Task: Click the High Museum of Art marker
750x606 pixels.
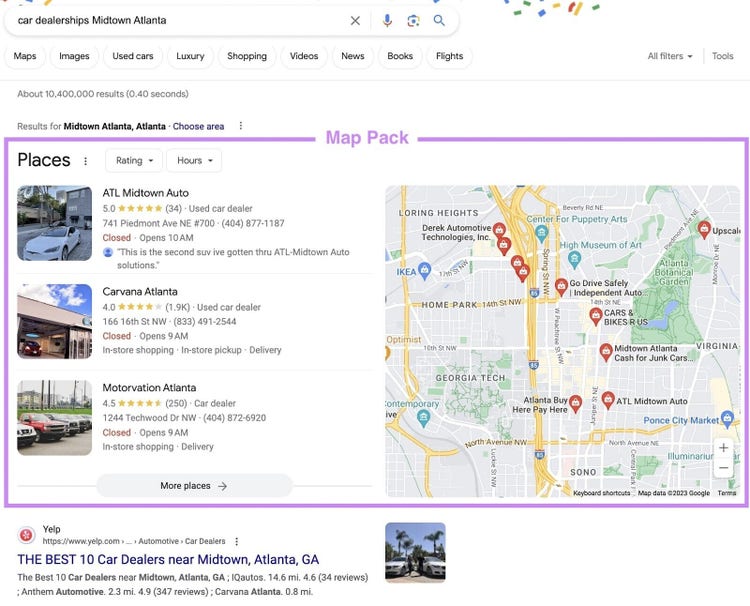Action: point(574,259)
